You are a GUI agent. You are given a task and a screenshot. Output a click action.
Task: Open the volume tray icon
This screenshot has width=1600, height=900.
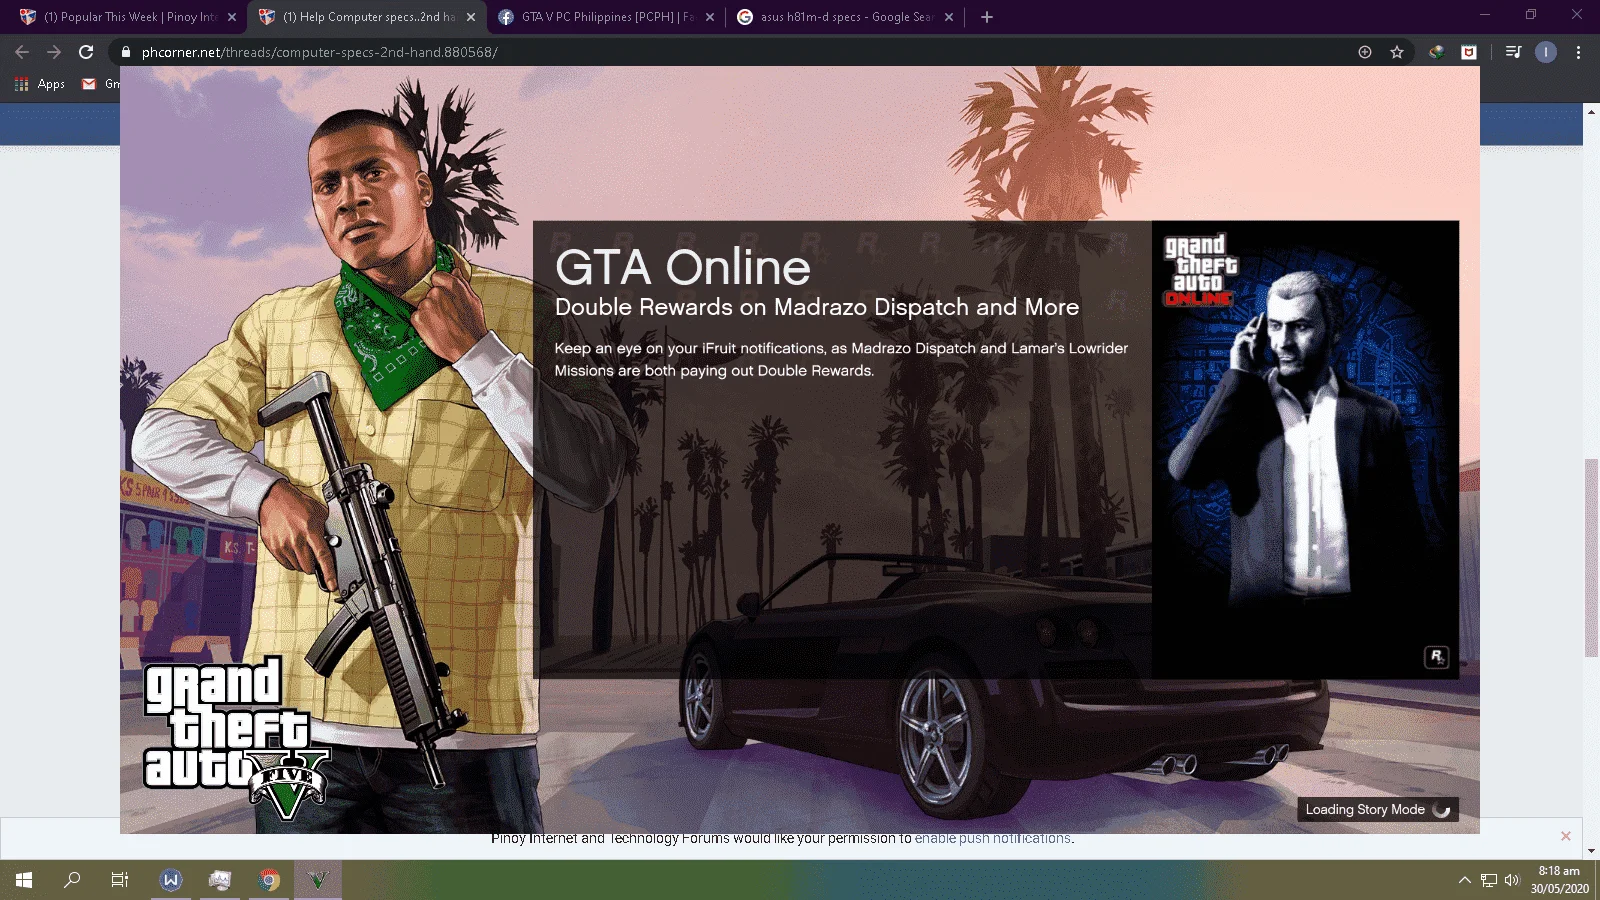point(1512,880)
